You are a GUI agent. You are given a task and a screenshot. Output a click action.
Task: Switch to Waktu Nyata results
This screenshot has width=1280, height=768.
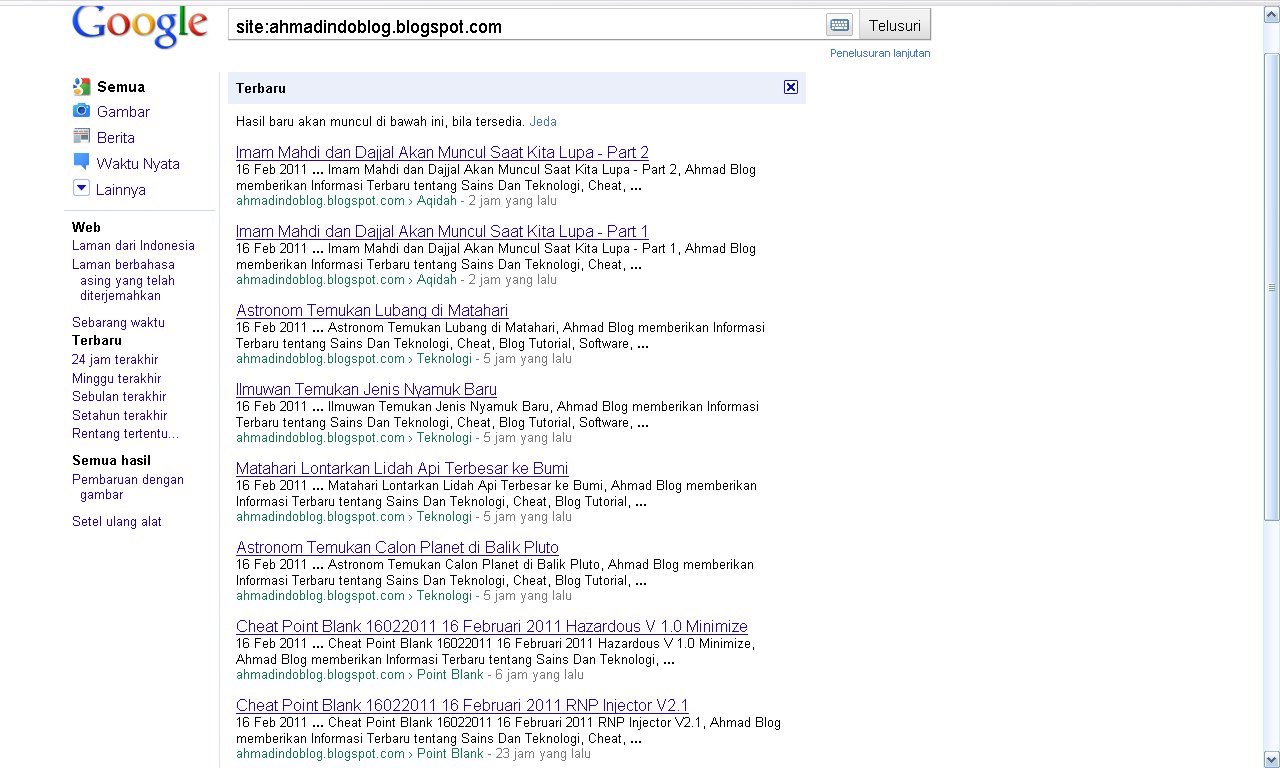coord(138,164)
